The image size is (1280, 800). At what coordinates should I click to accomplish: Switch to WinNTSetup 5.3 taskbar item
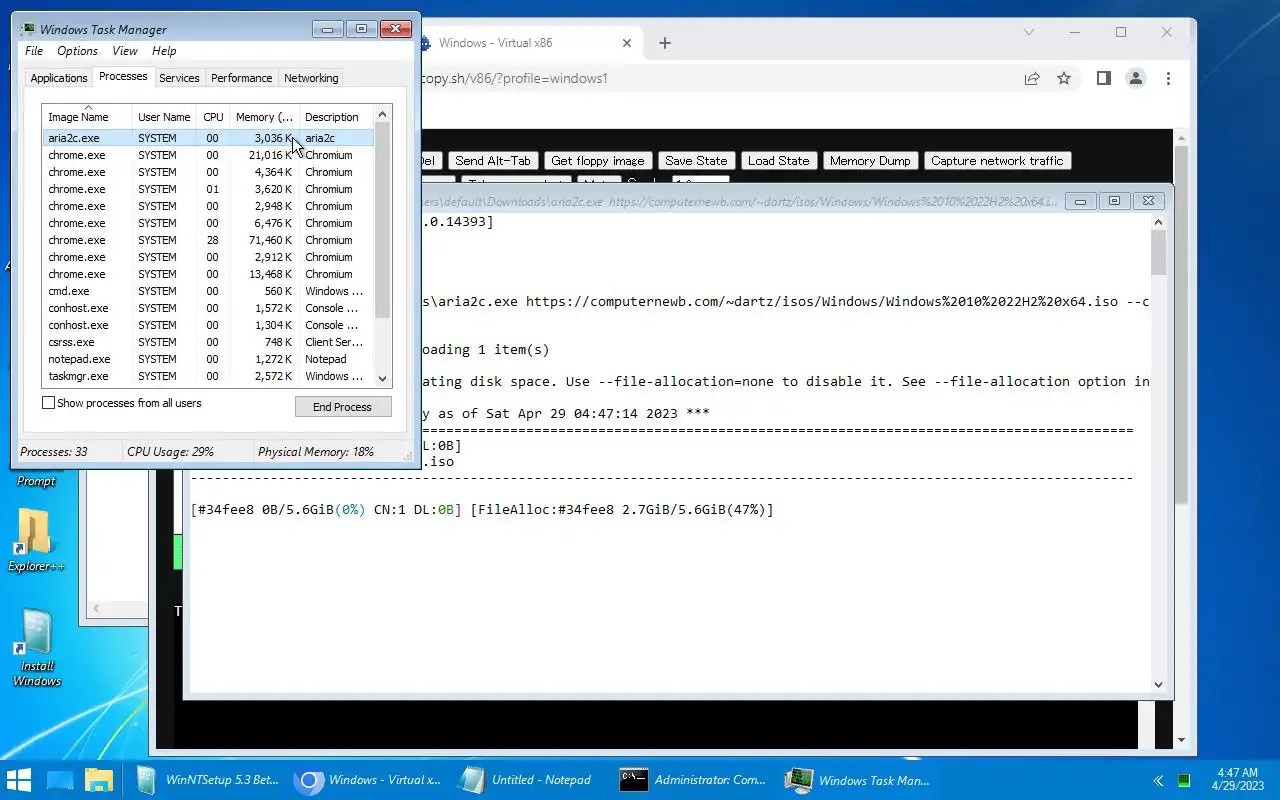(207, 779)
